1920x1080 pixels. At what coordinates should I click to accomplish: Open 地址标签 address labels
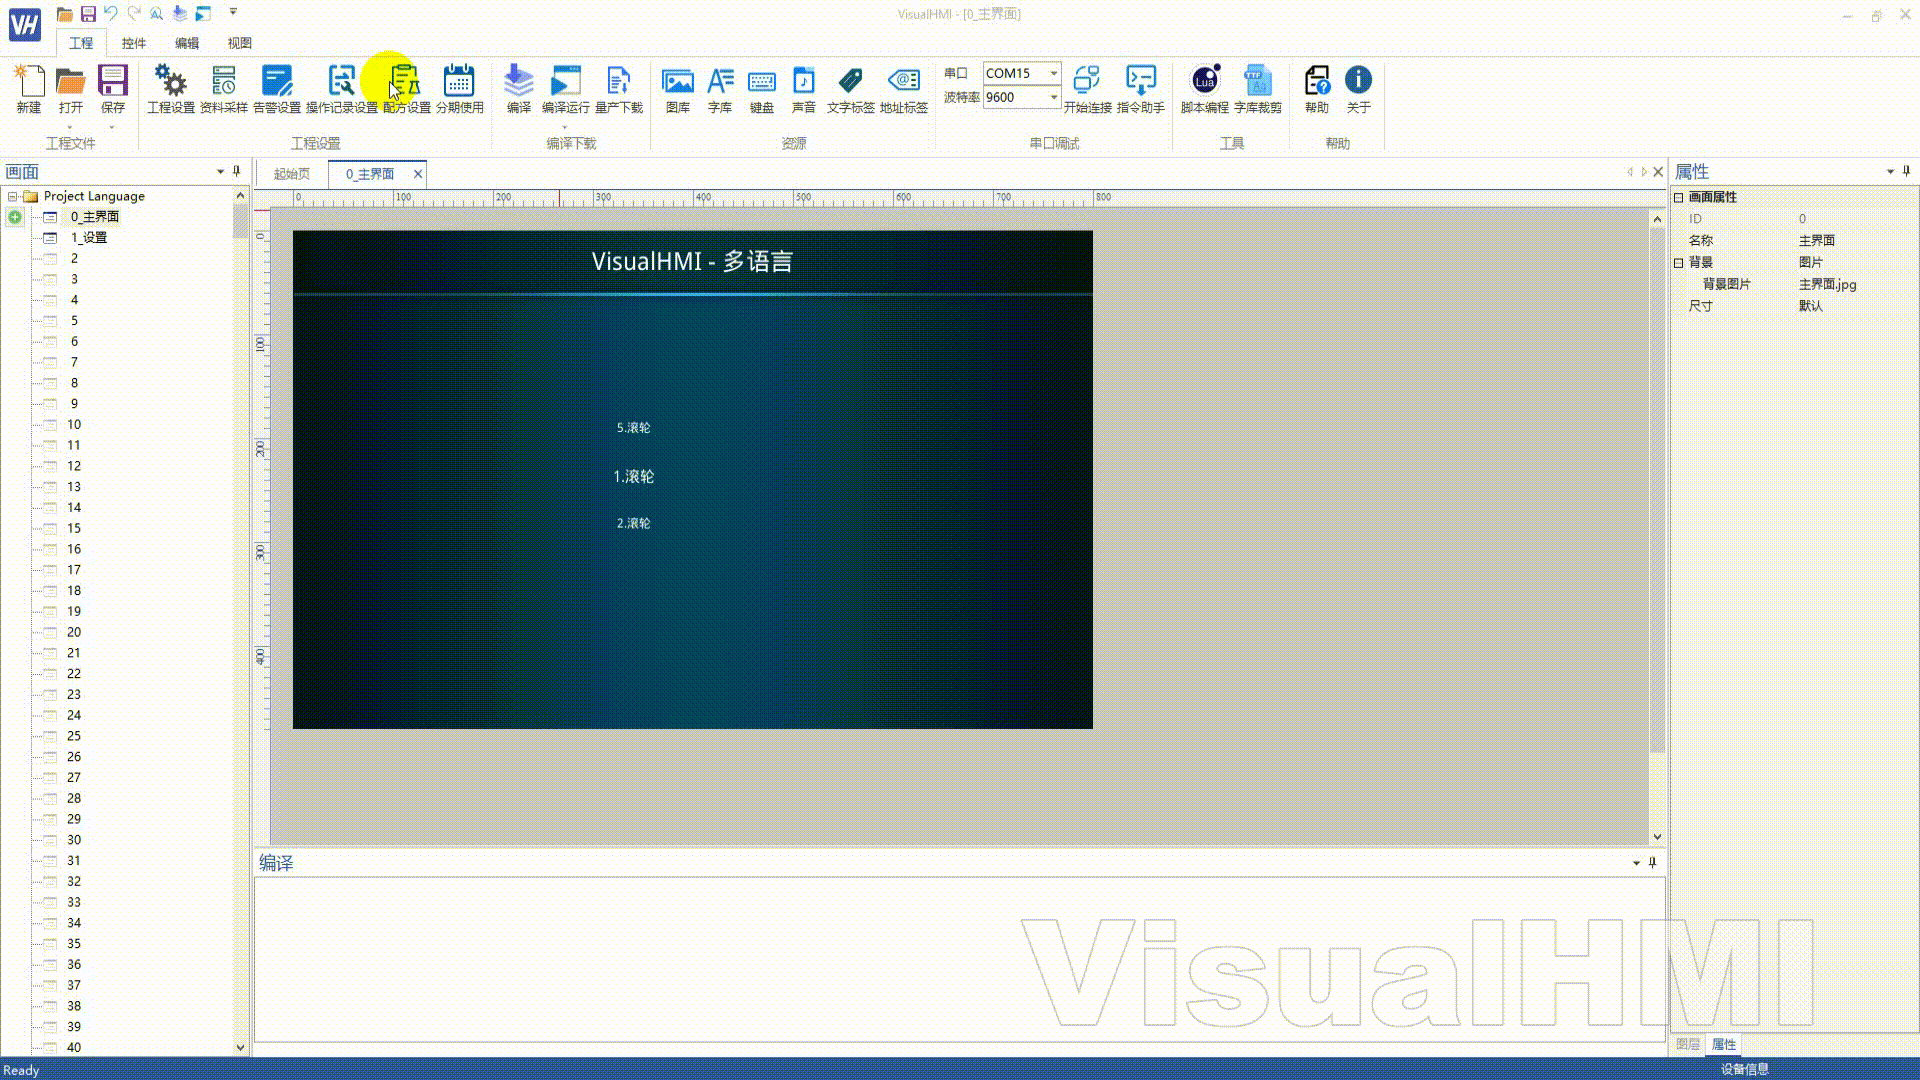tap(904, 89)
